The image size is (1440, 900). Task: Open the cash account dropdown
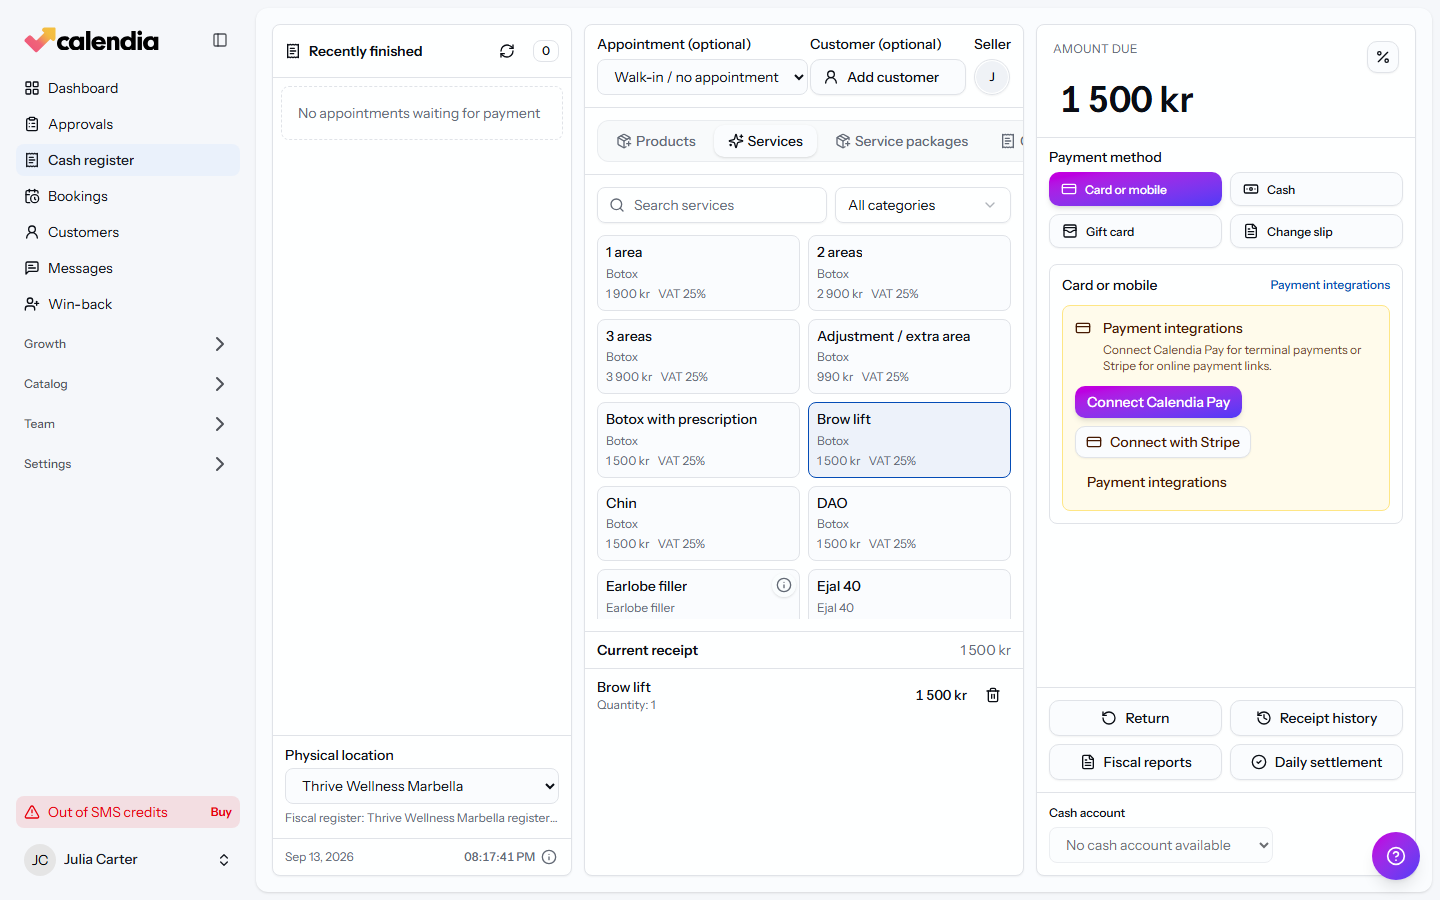(1161, 845)
